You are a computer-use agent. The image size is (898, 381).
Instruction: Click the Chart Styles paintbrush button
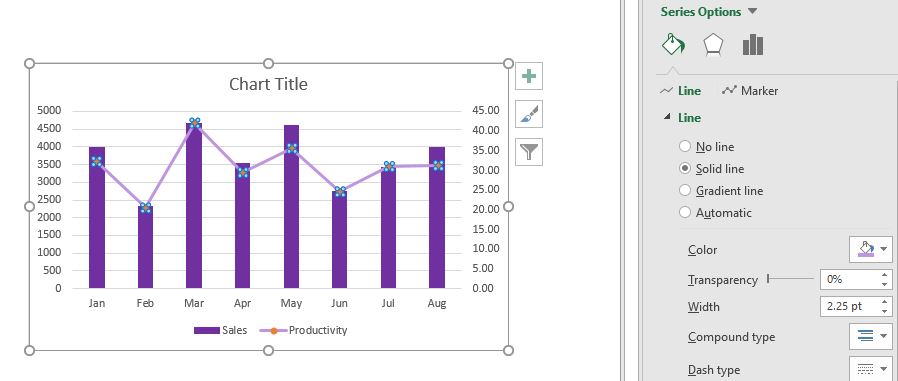tap(529, 114)
